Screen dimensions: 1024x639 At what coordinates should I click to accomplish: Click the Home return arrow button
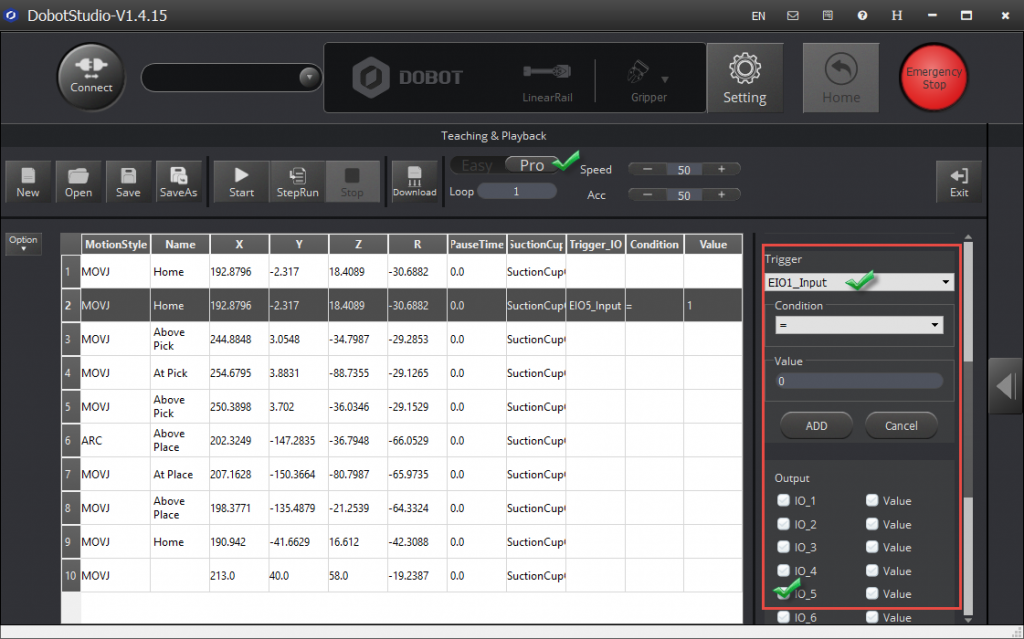click(840, 78)
